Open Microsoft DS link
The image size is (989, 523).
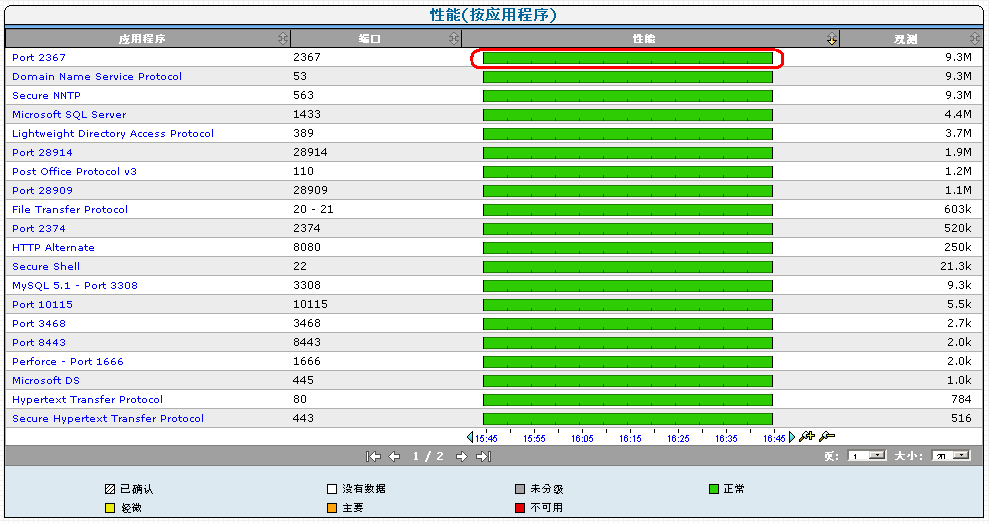[46, 380]
